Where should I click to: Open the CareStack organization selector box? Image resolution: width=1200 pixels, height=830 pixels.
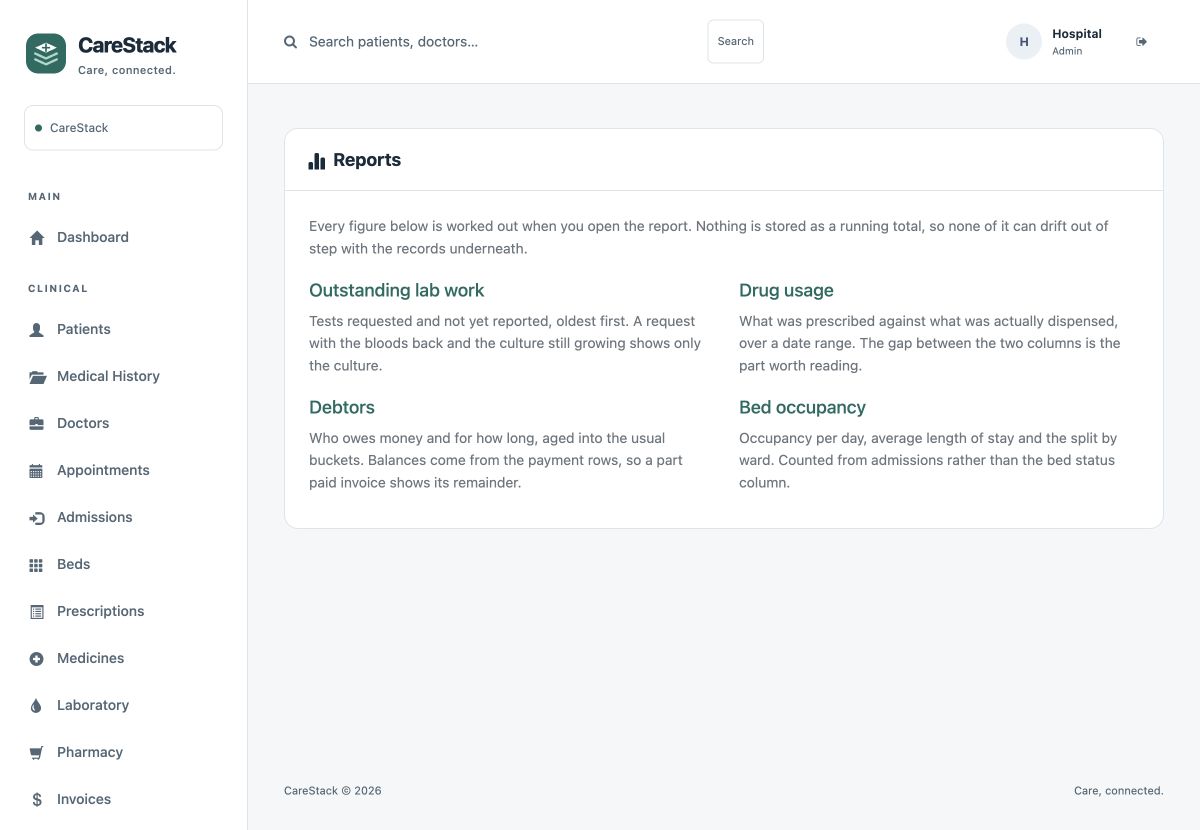[x=124, y=128]
